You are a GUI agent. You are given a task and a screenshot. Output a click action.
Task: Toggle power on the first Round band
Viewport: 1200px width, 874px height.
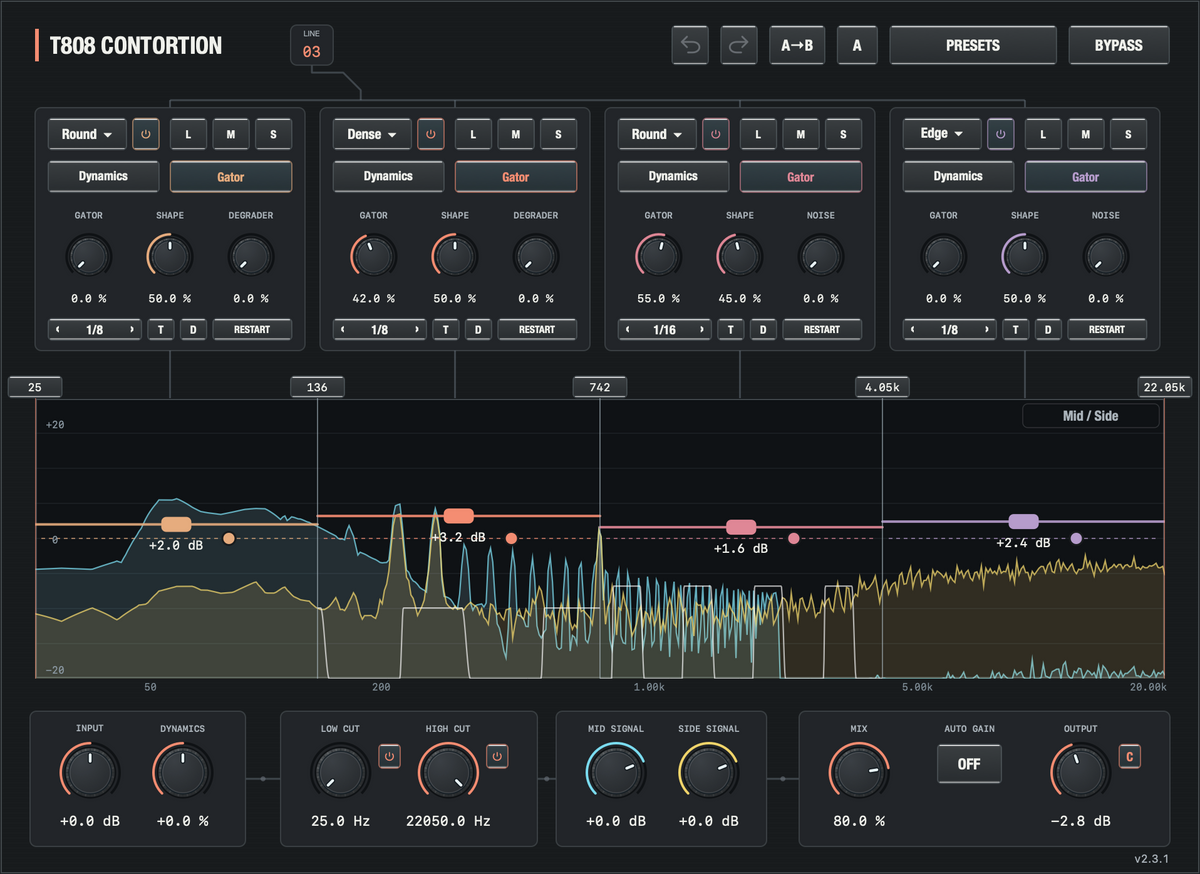[x=146, y=134]
